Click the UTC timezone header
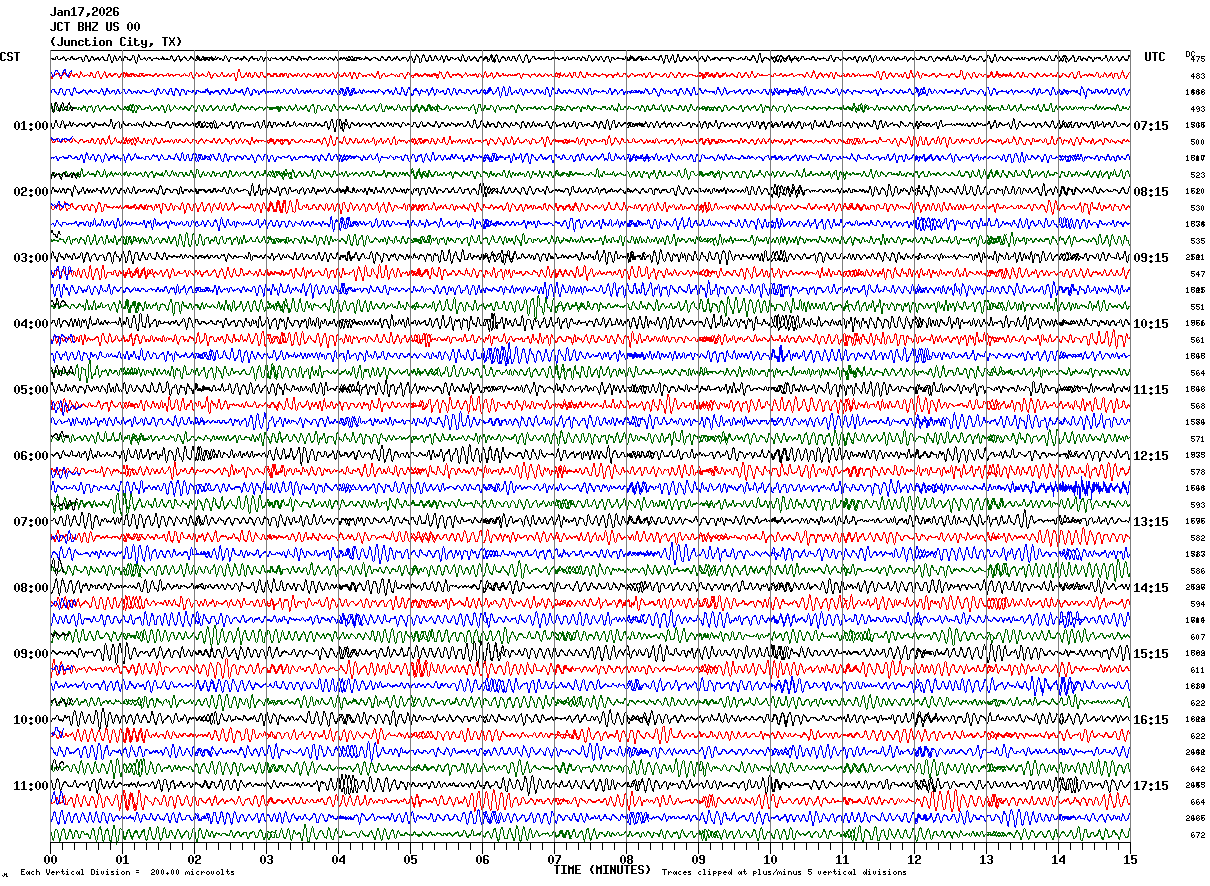Viewport: 1210px width, 886px height. point(1155,57)
